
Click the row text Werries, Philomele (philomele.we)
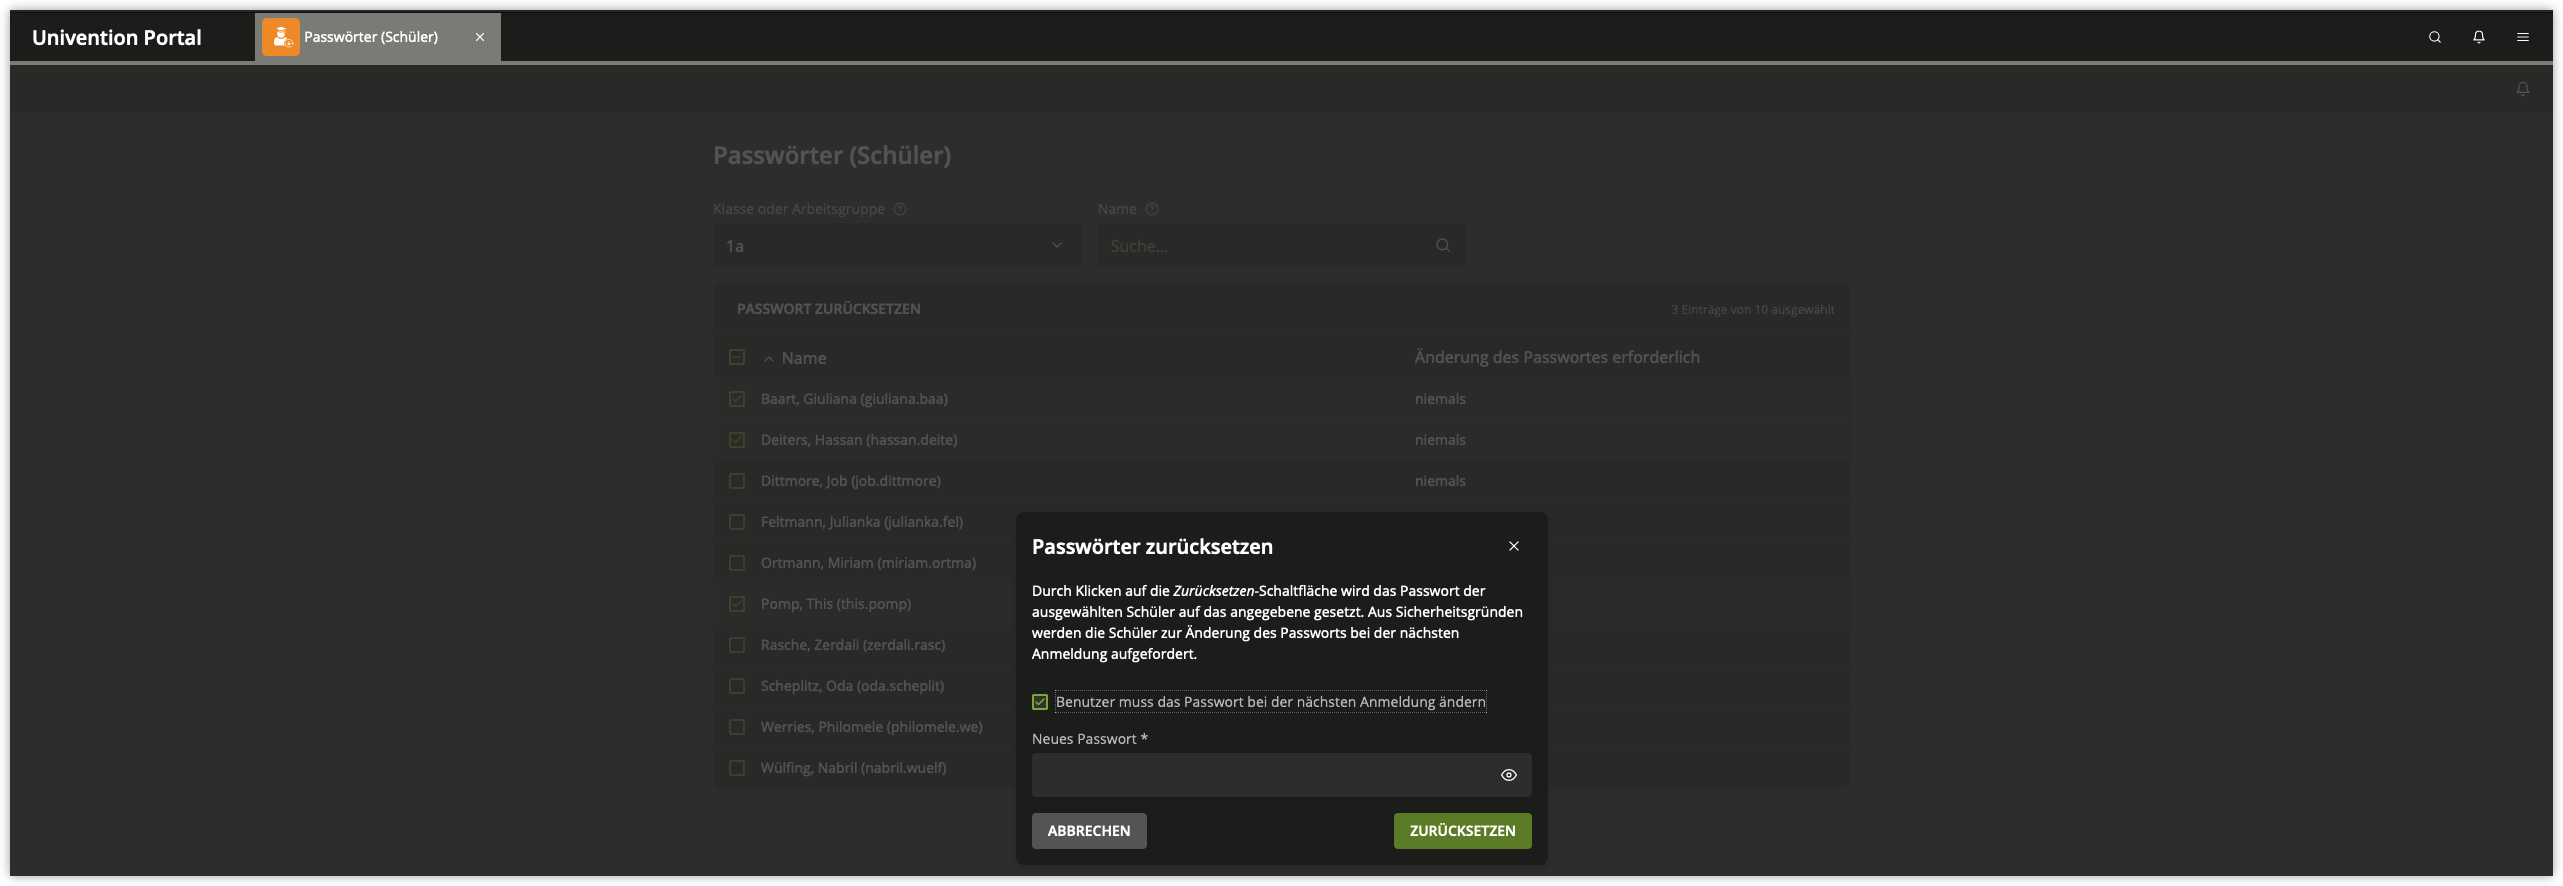point(872,727)
